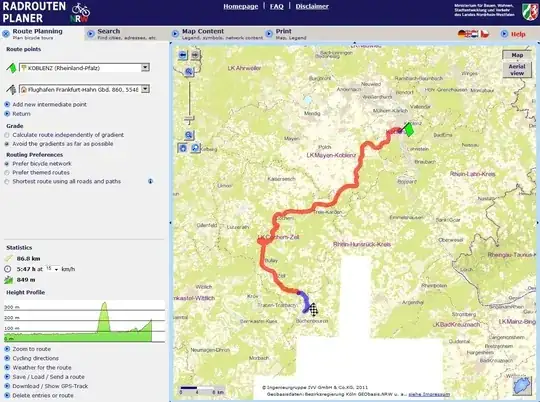
Task: Select the pan hand tool on map
Action: click(x=183, y=148)
